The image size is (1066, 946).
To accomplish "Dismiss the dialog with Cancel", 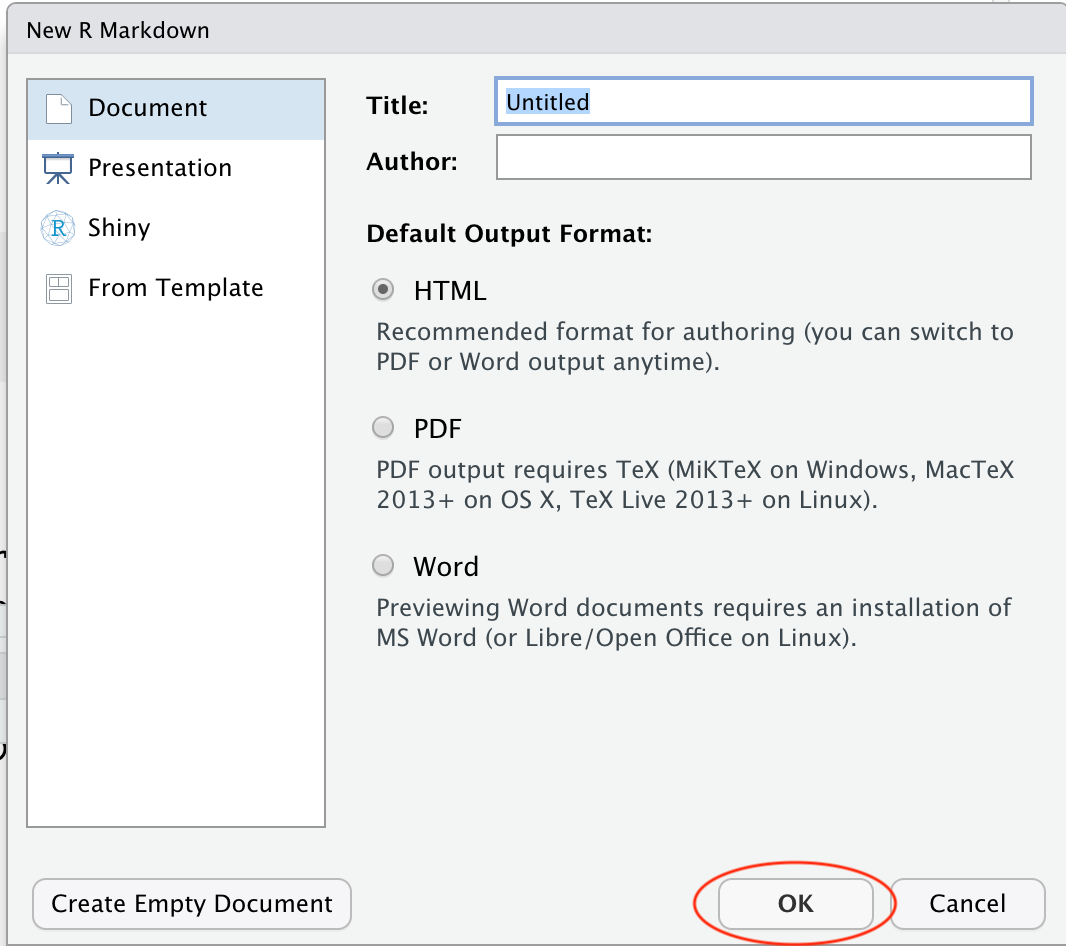I will click(x=967, y=904).
